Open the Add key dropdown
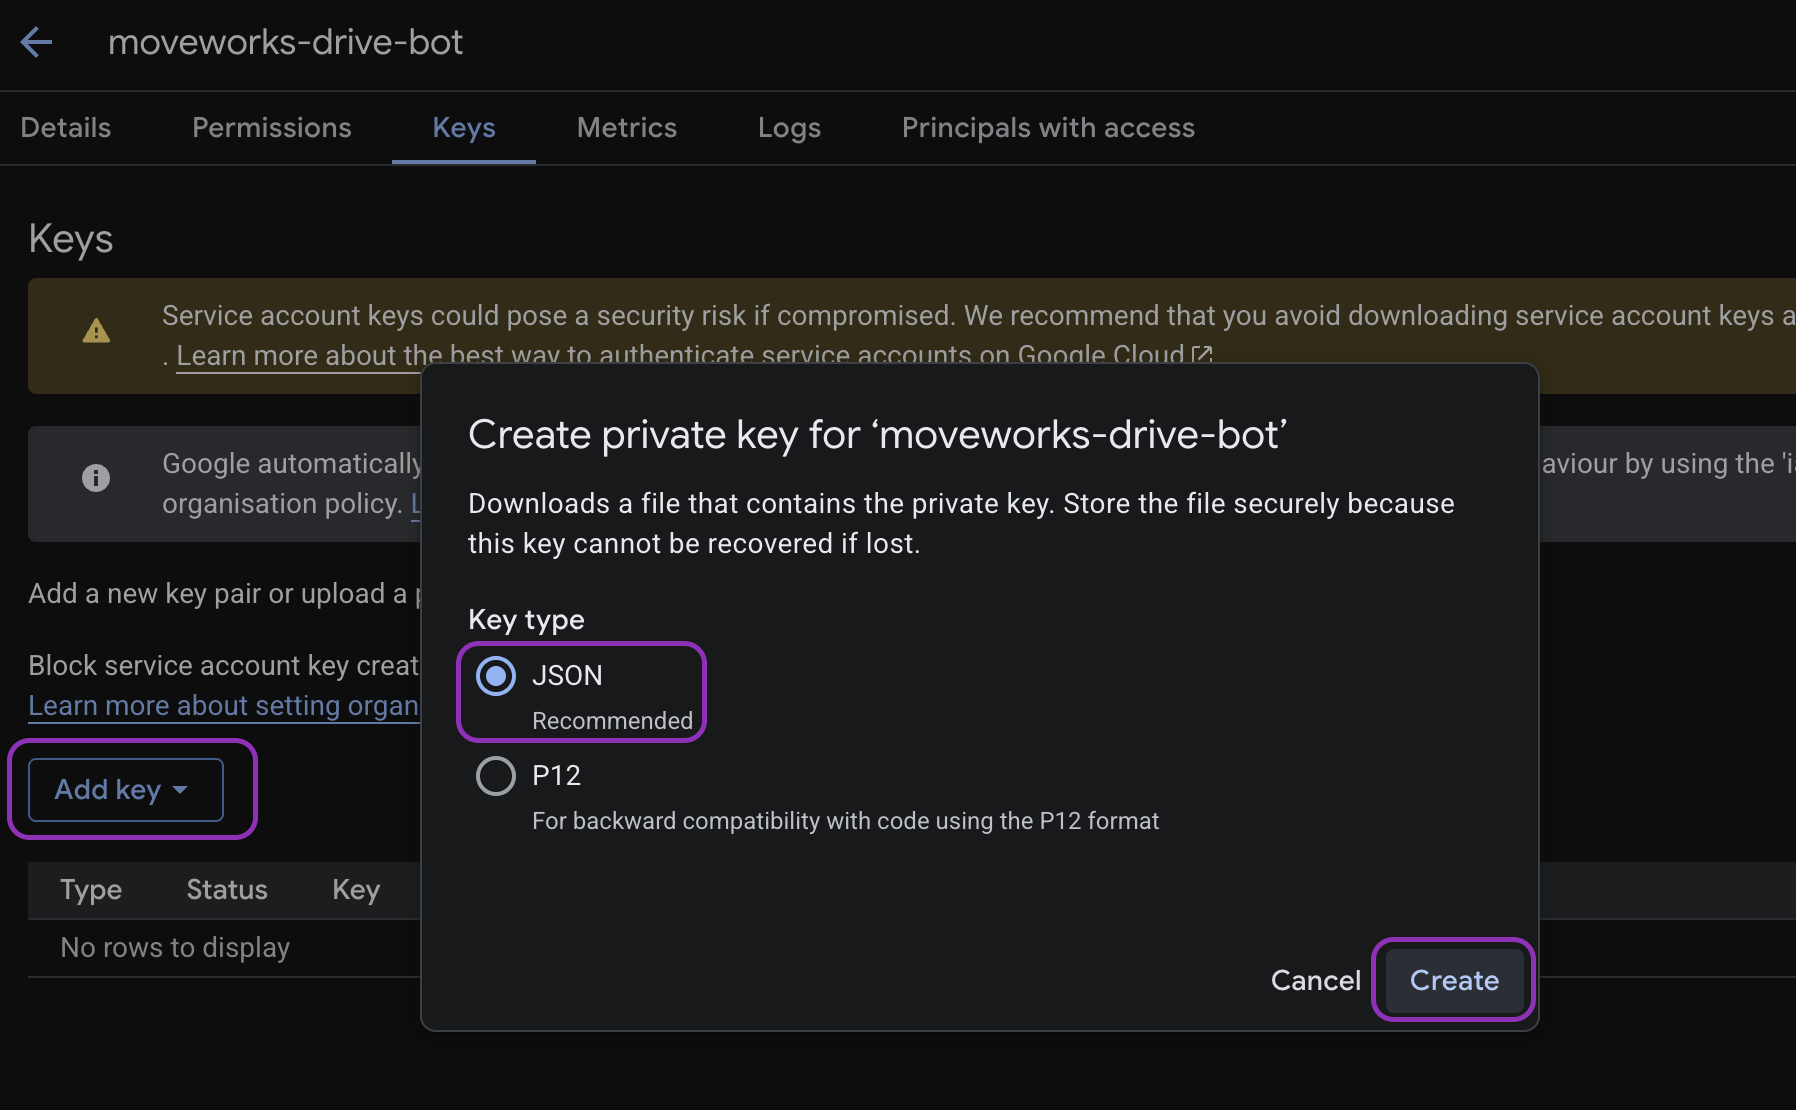The height and width of the screenshot is (1110, 1796). [126, 790]
